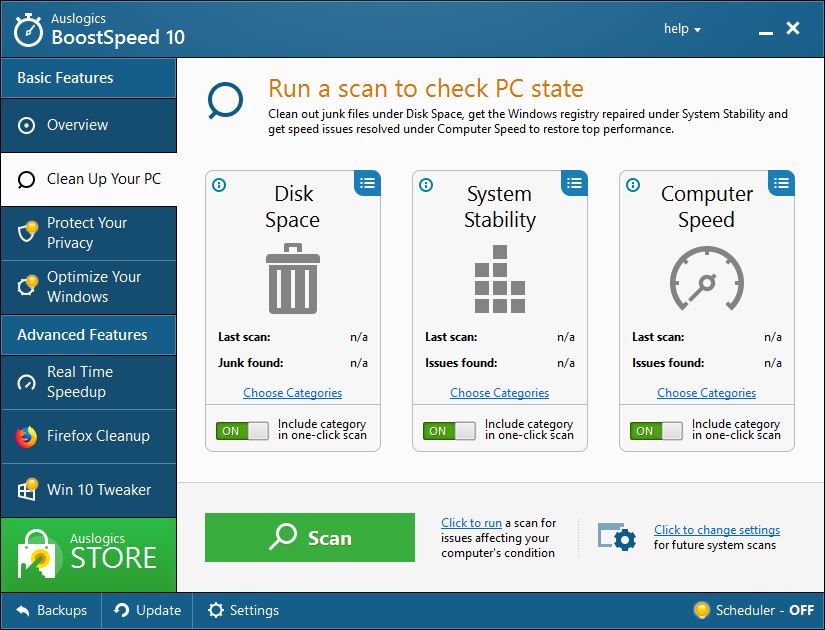
Task: Click 'Issues found:' label in System Stability
Action: tap(461, 363)
